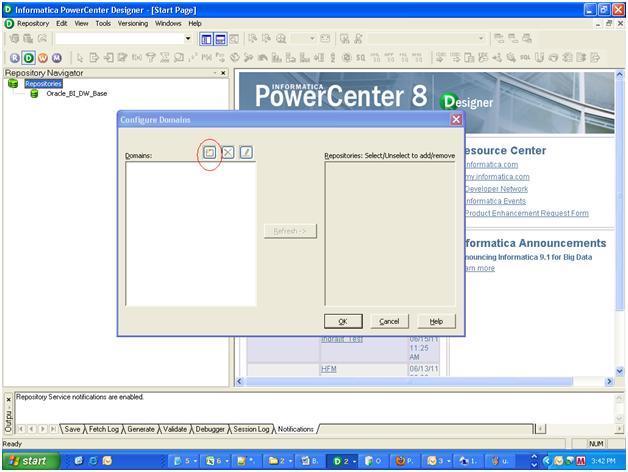Toggle the Output window view icon

tap(220, 39)
